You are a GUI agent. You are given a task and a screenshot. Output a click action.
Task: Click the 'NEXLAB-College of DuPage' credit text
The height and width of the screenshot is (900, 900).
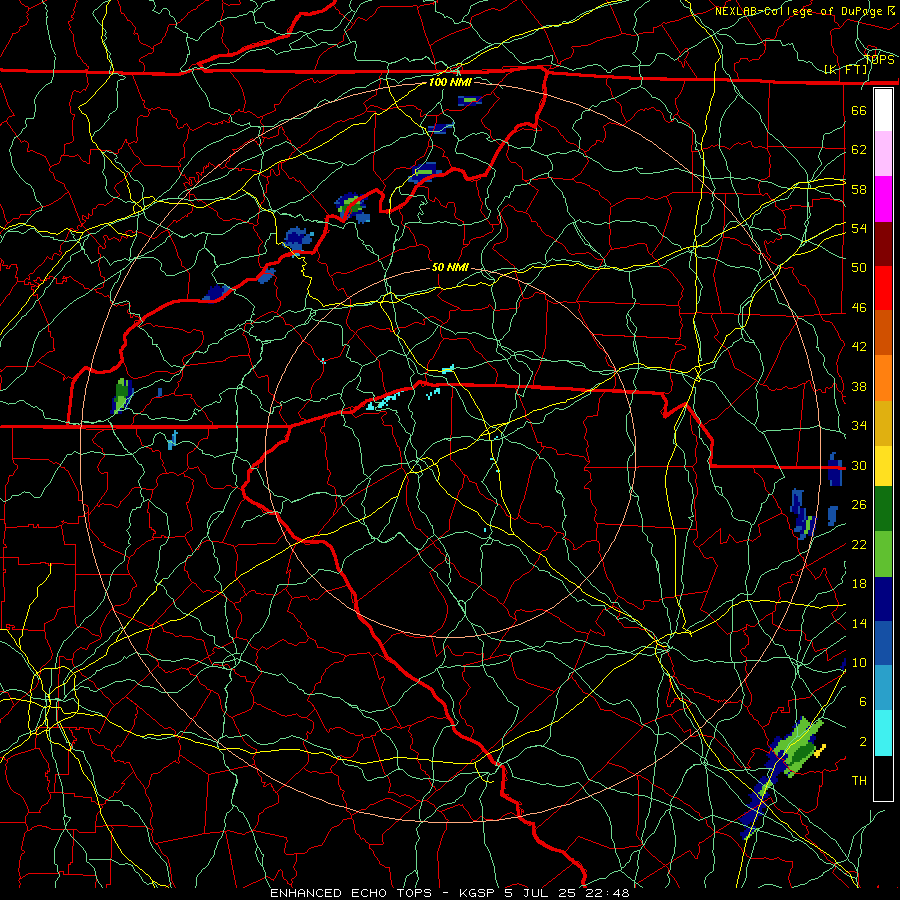coord(799,11)
